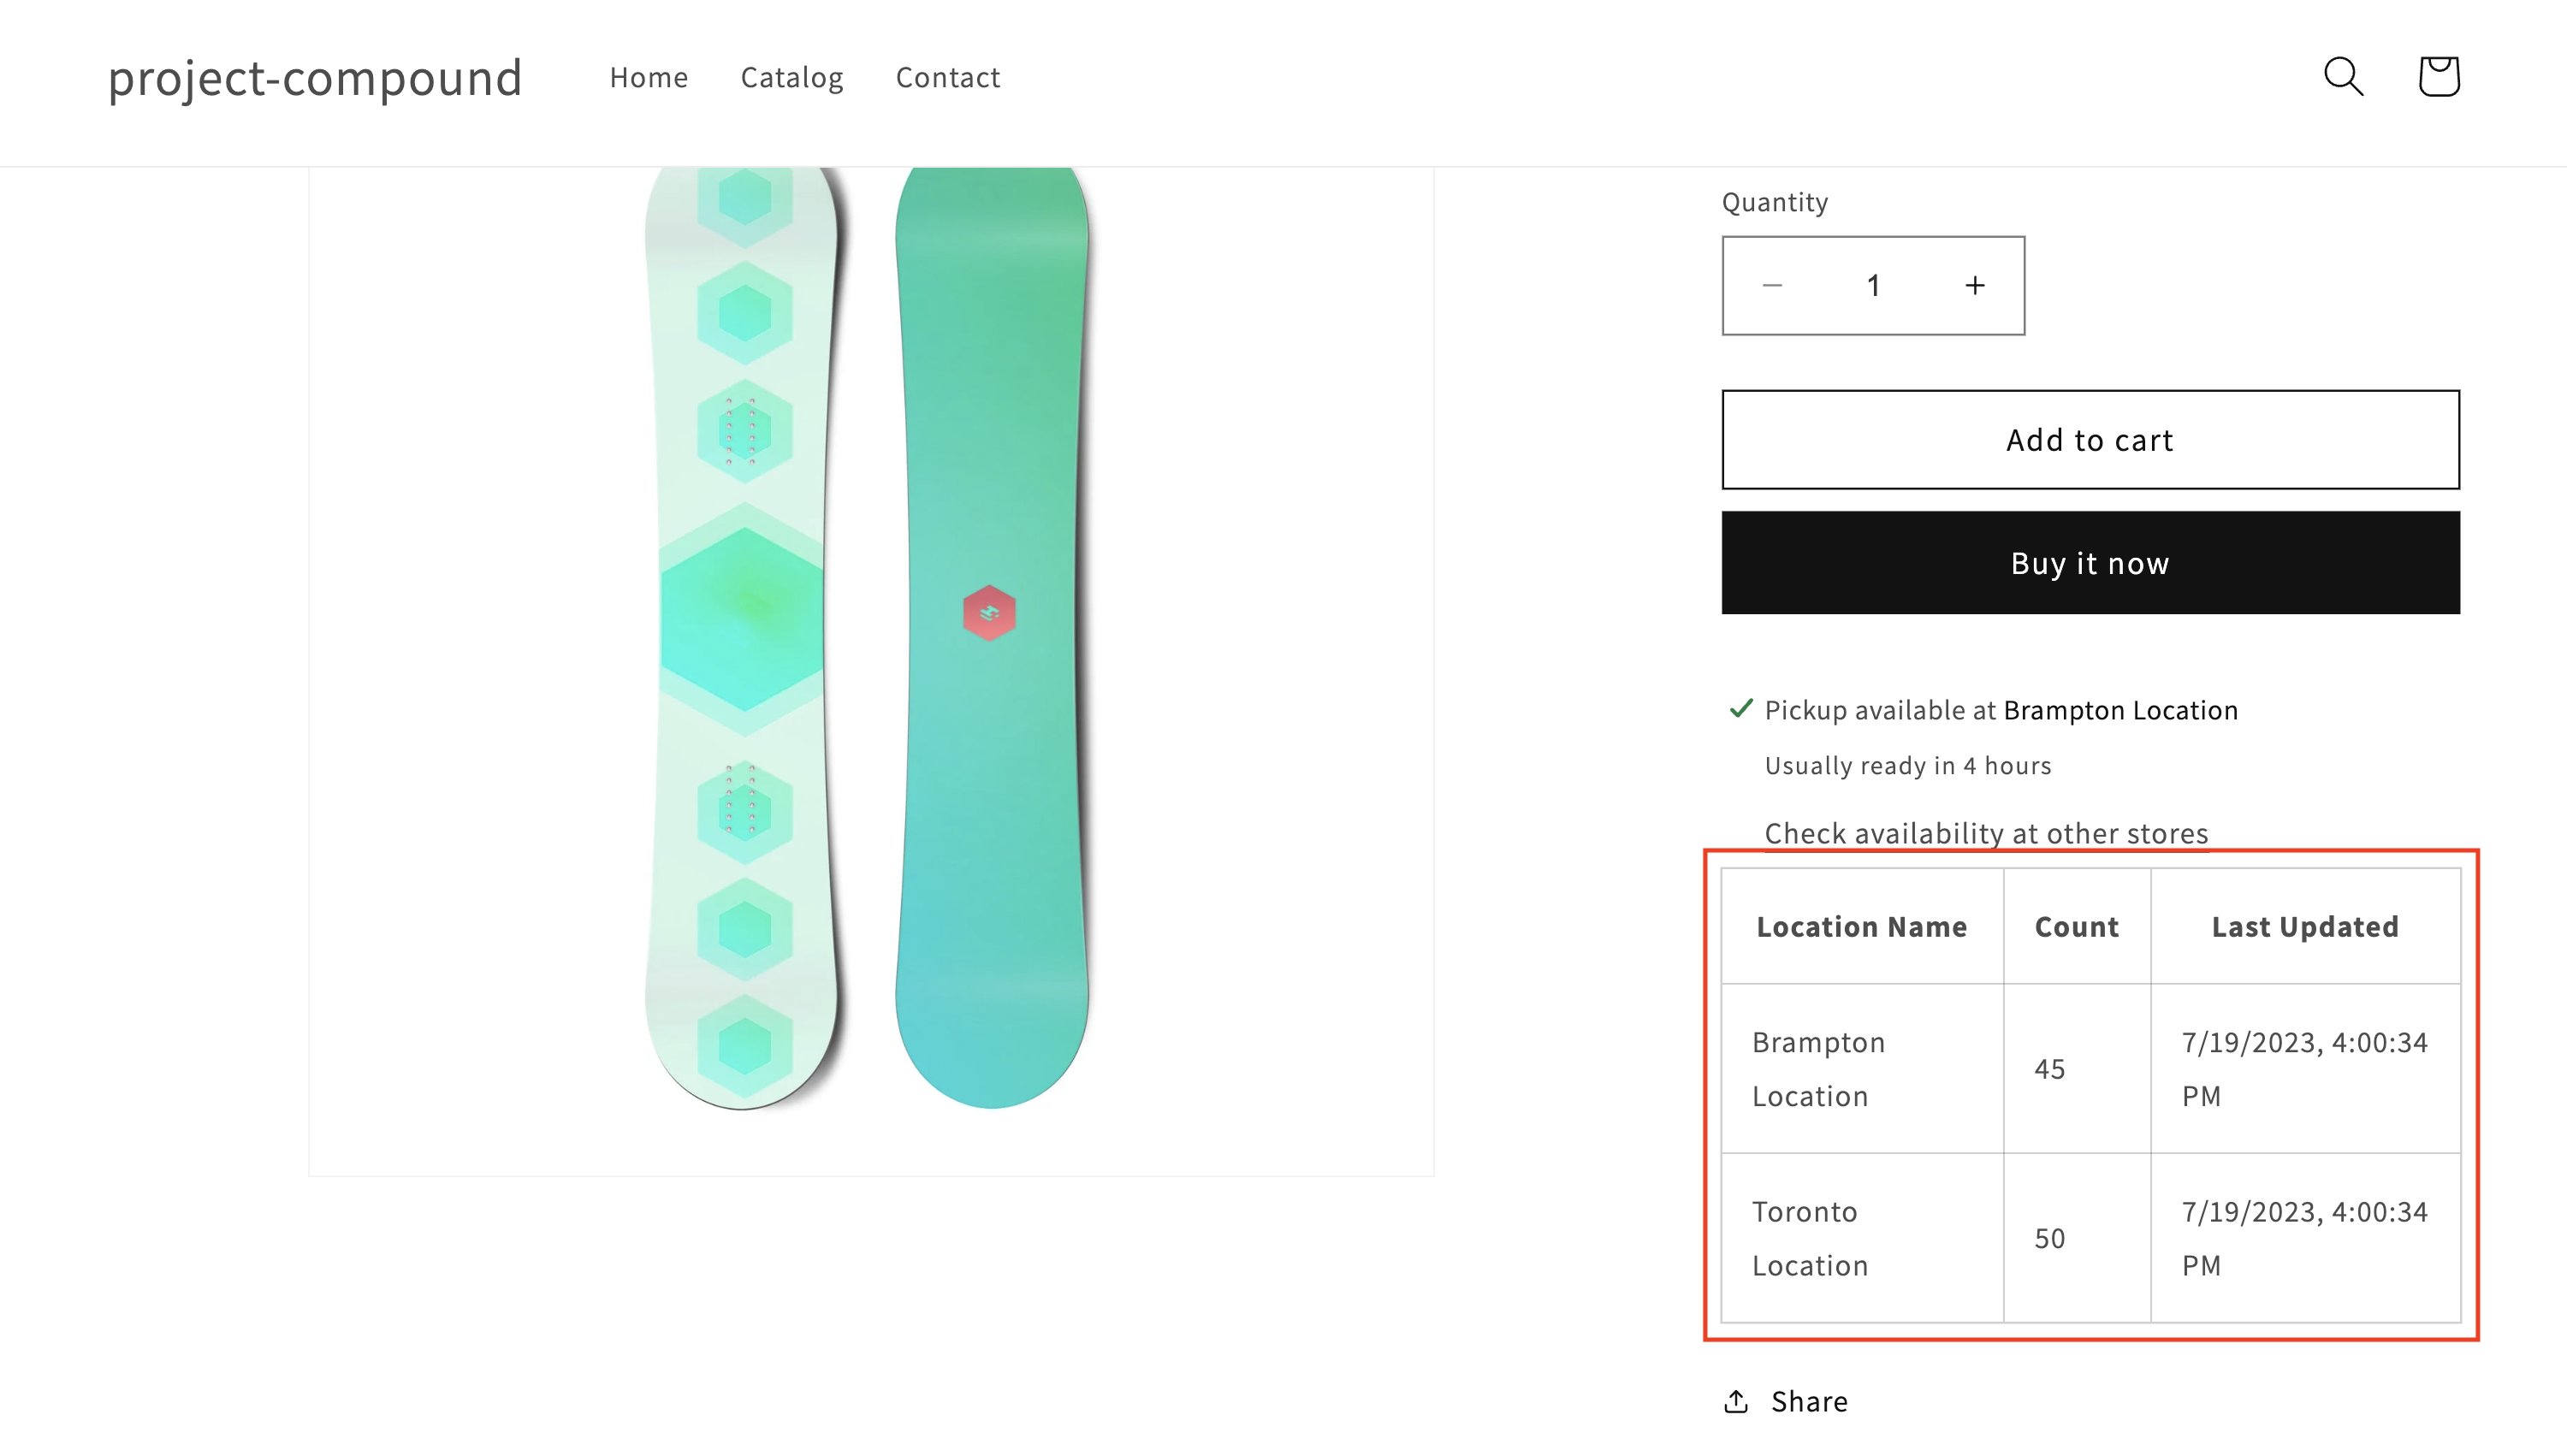The image size is (2567, 1456).
Task: Open the search icon
Action: [x=2343, y=76]
